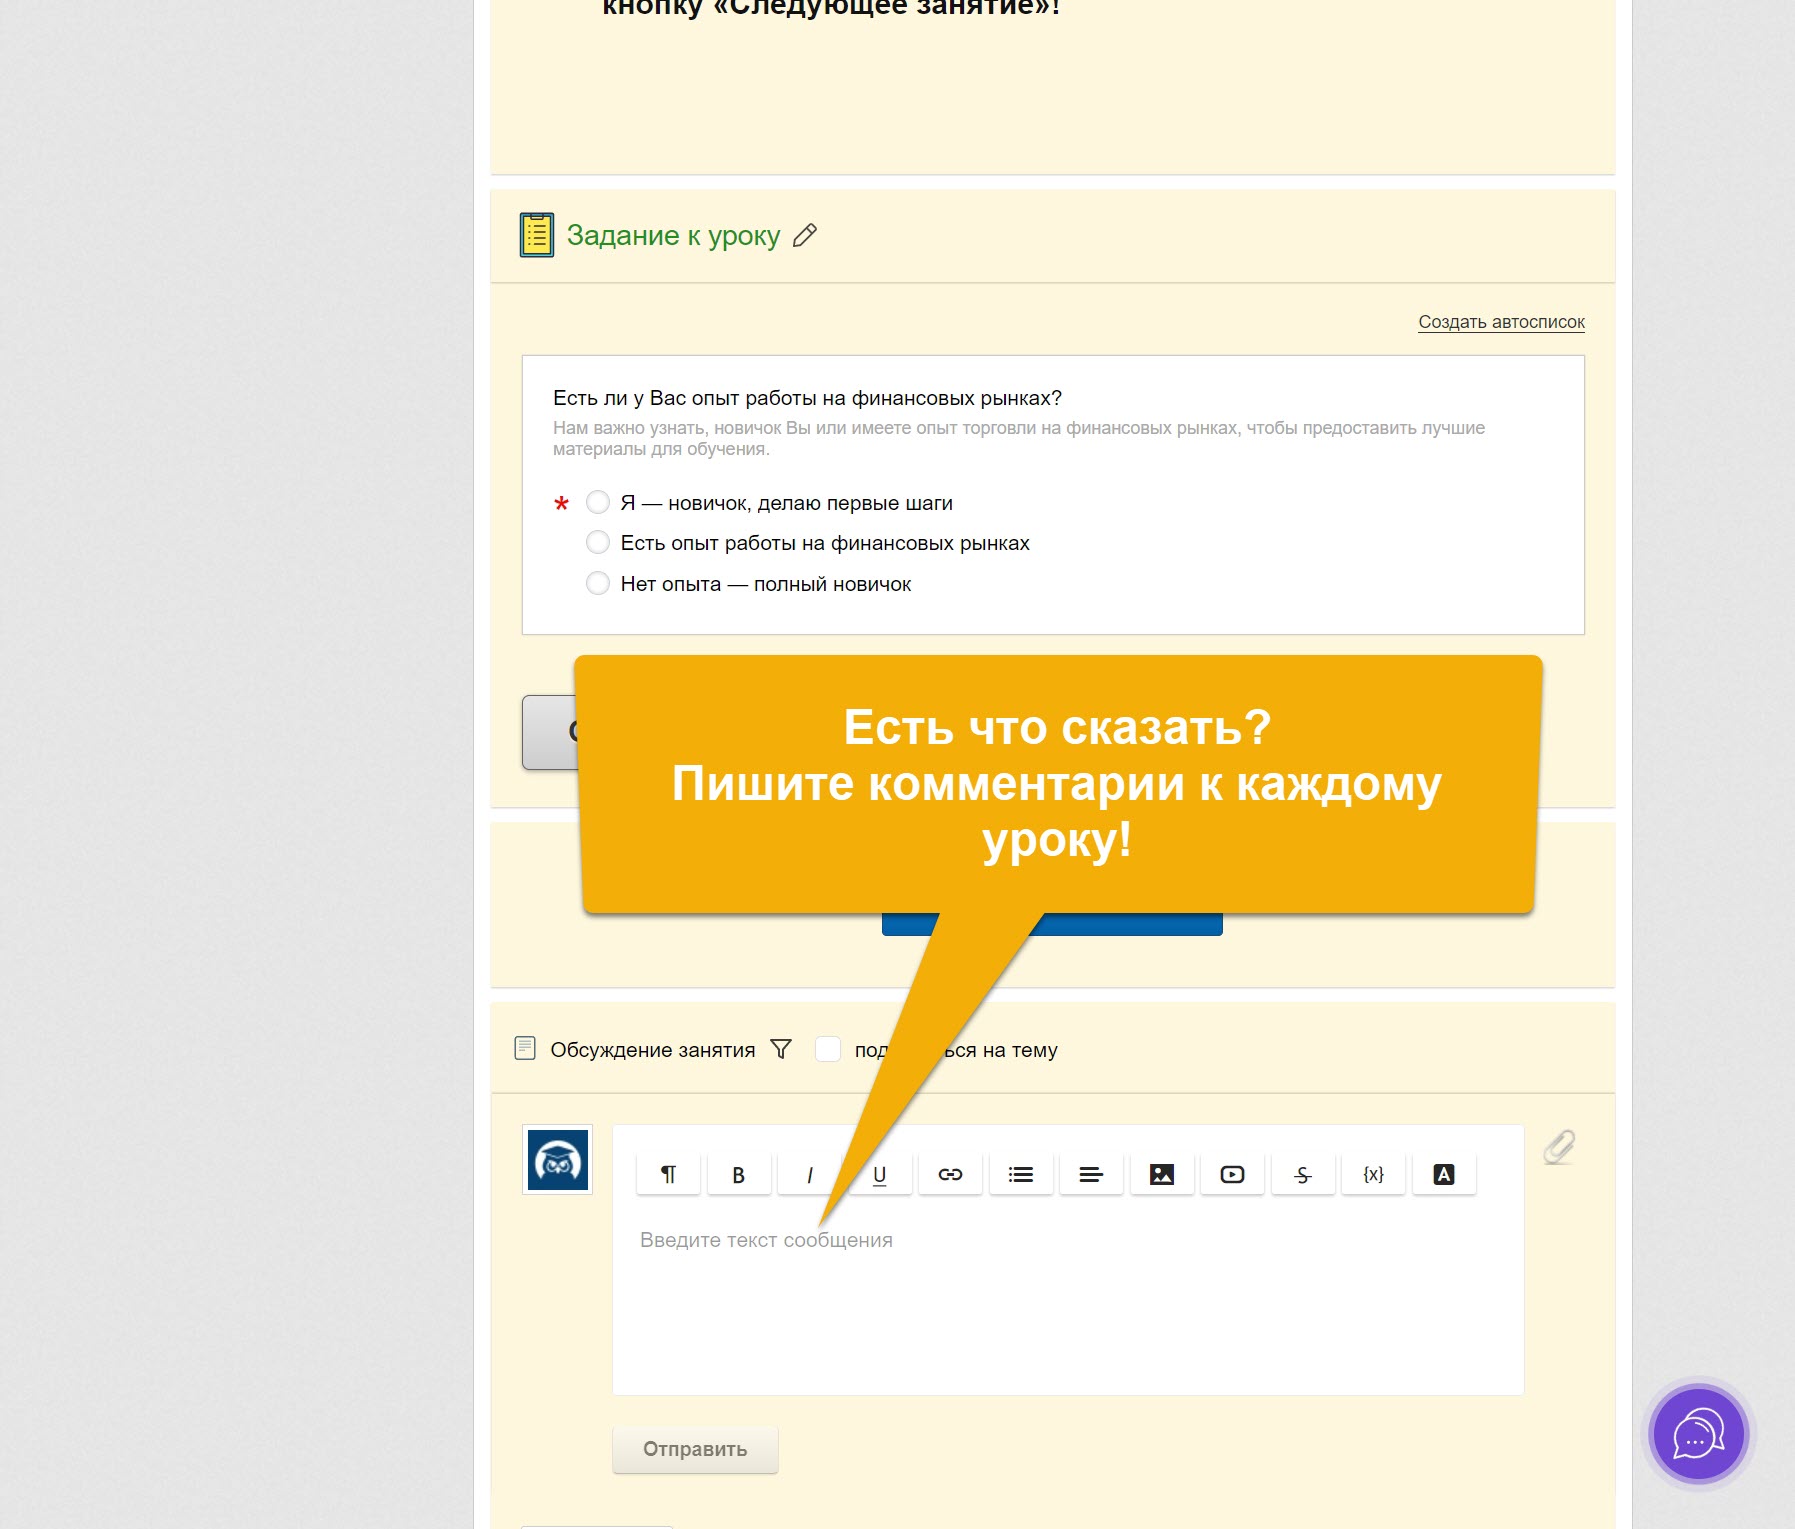Open the bullet list tool
This screenshot has width=1795, height=1529.
coord(1020,1175)
